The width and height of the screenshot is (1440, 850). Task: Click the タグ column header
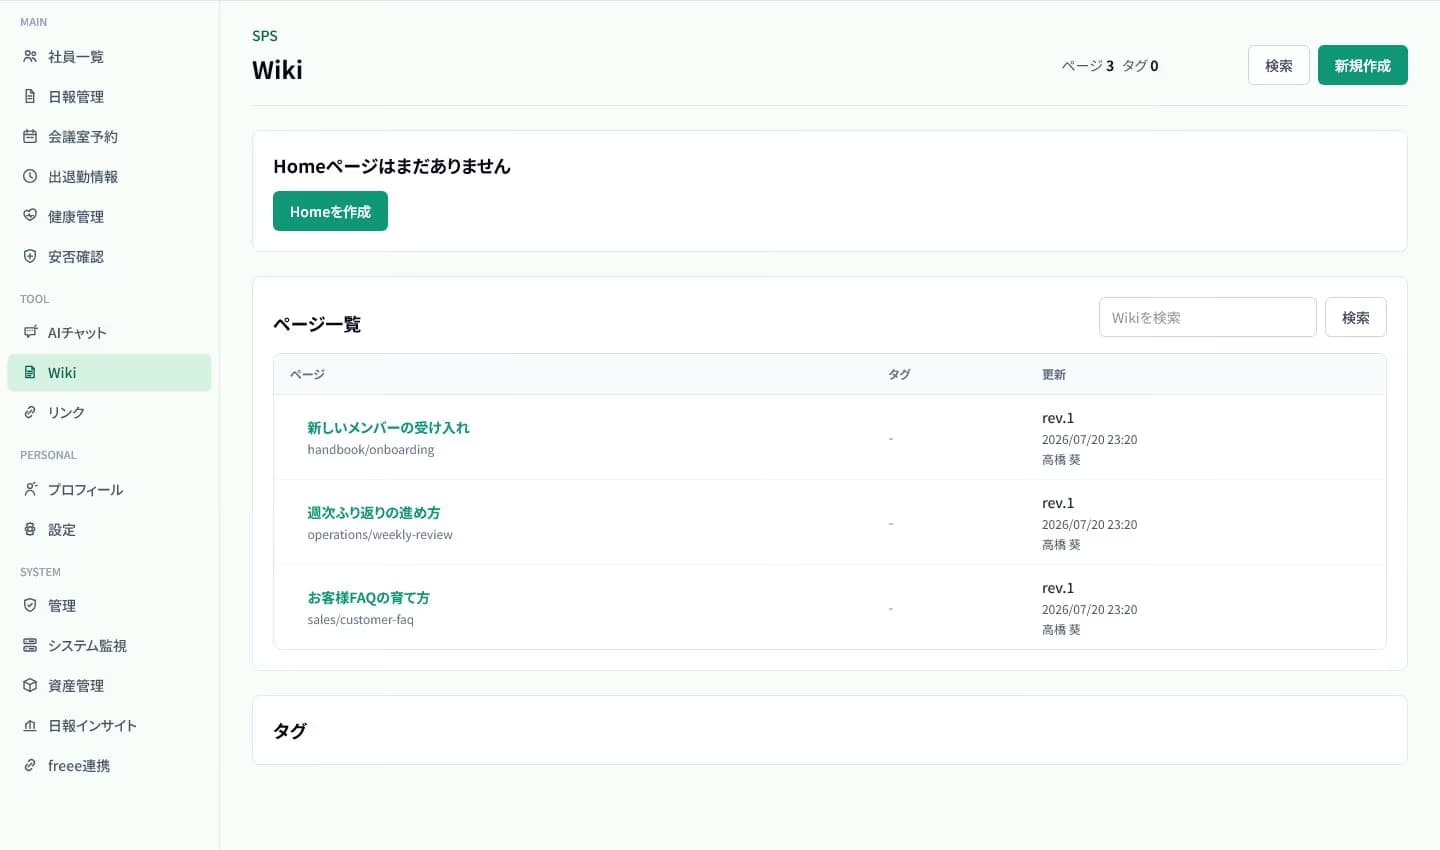tap(899, 374)
